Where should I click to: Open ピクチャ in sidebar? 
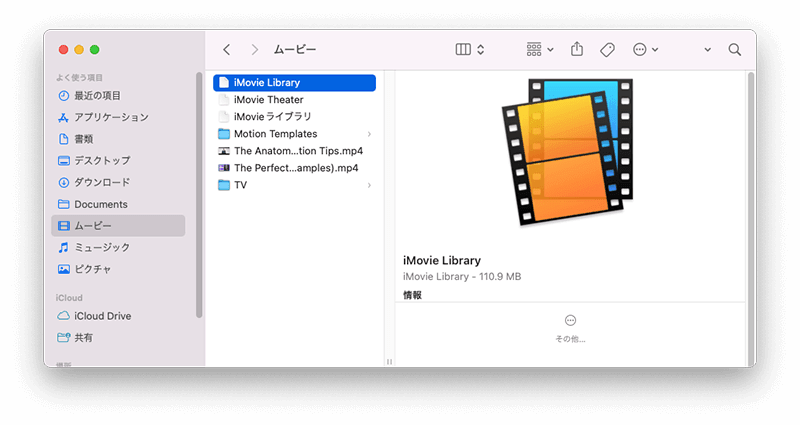[x=118, y=269]
